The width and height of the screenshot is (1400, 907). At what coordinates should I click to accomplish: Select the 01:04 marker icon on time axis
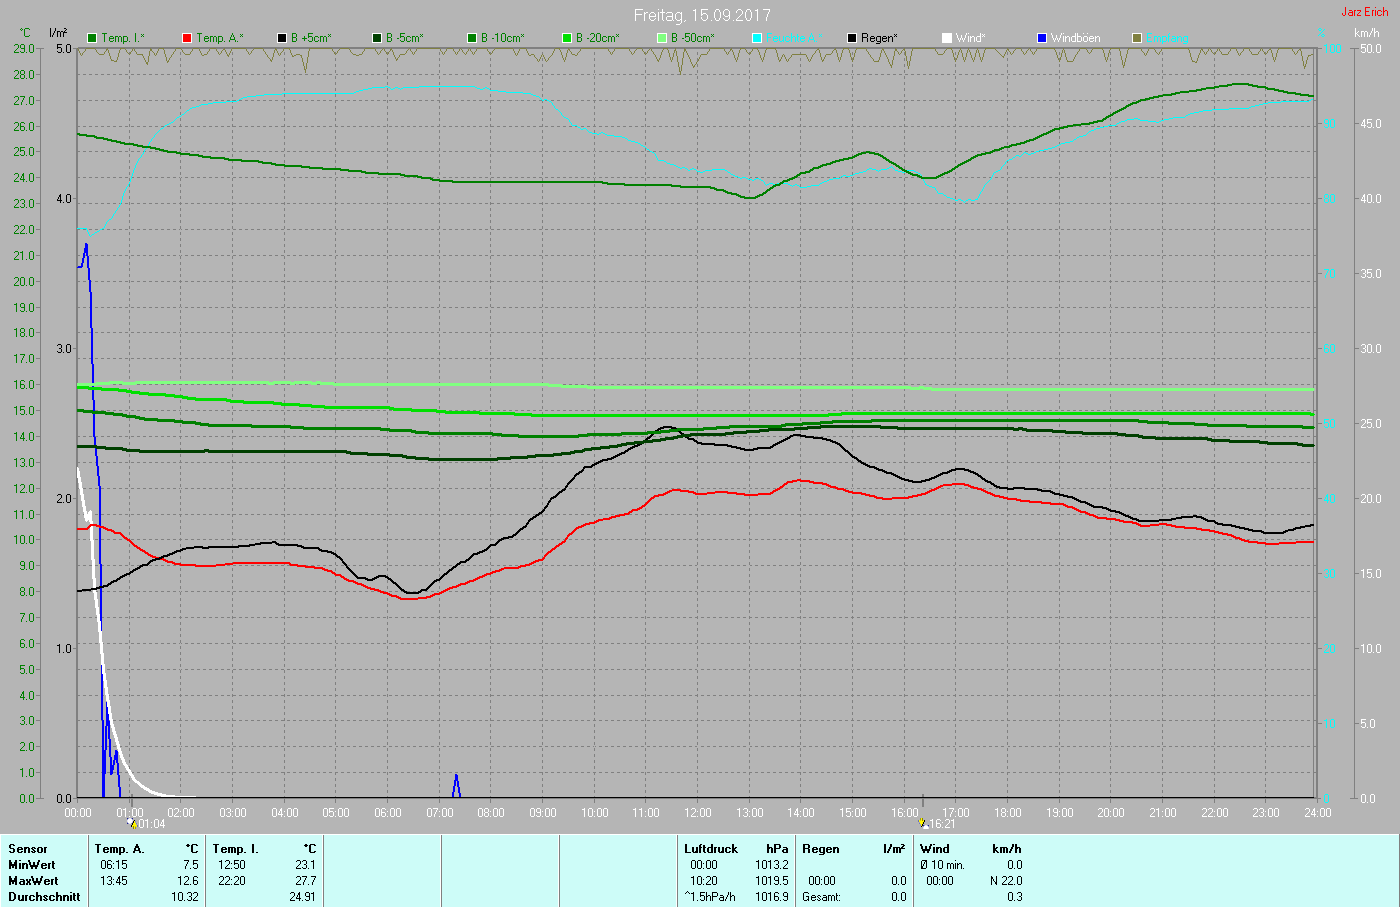point(132,824)
